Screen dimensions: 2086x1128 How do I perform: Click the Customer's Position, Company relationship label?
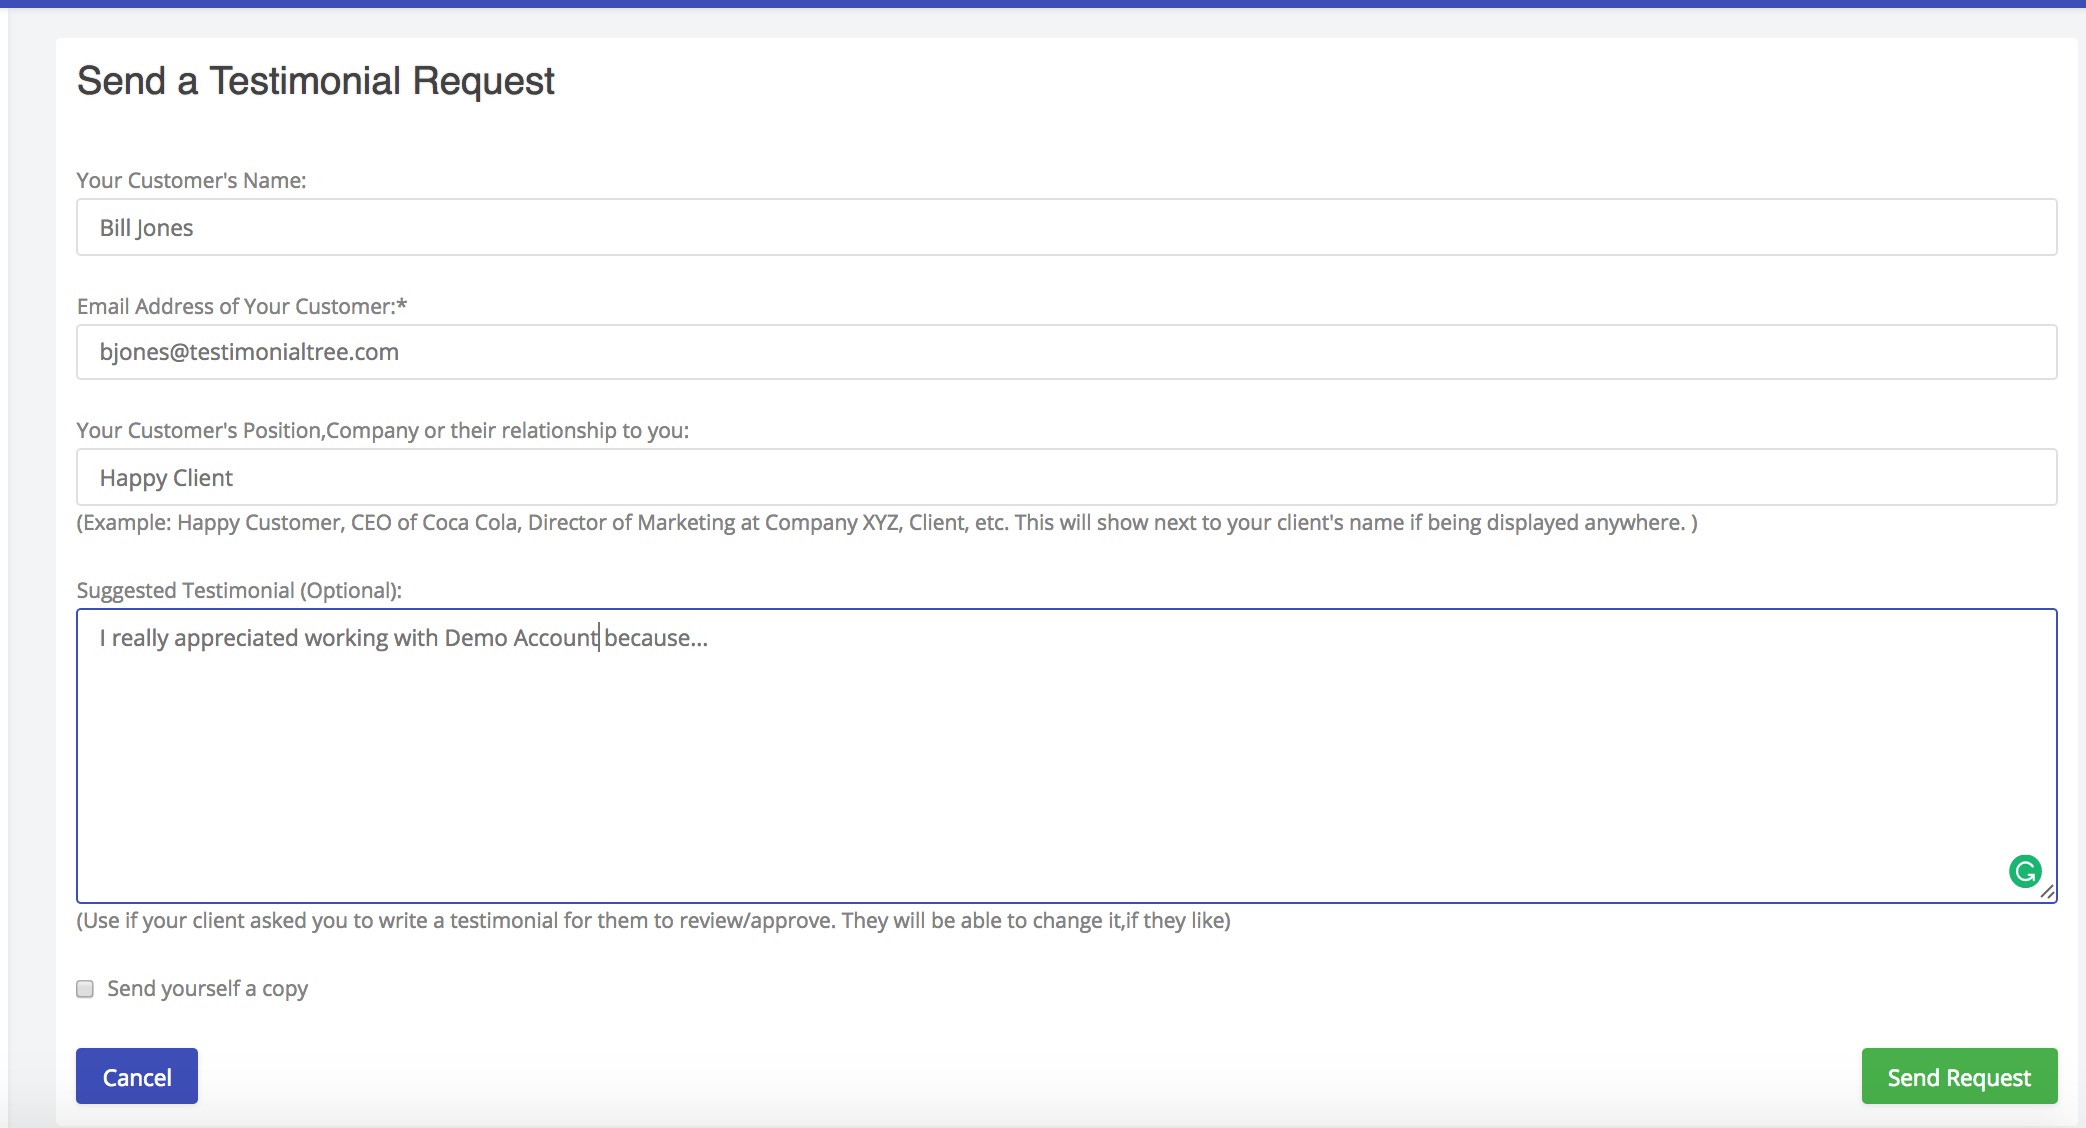[x=382, y=430]
